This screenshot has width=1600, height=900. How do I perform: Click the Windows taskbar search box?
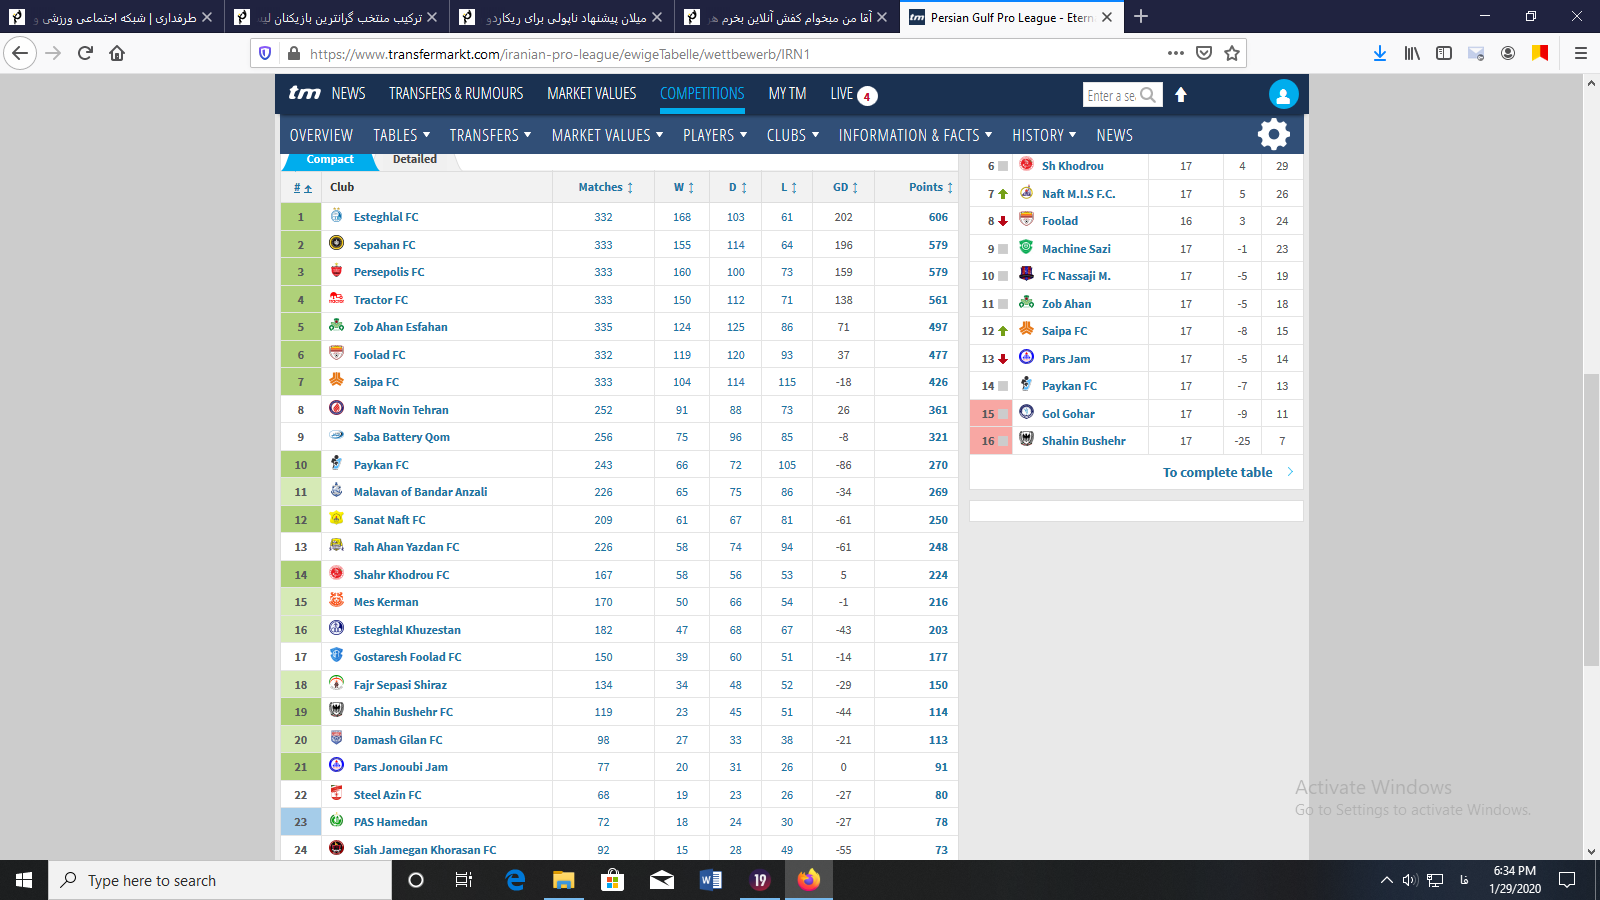tap(220, 880)
